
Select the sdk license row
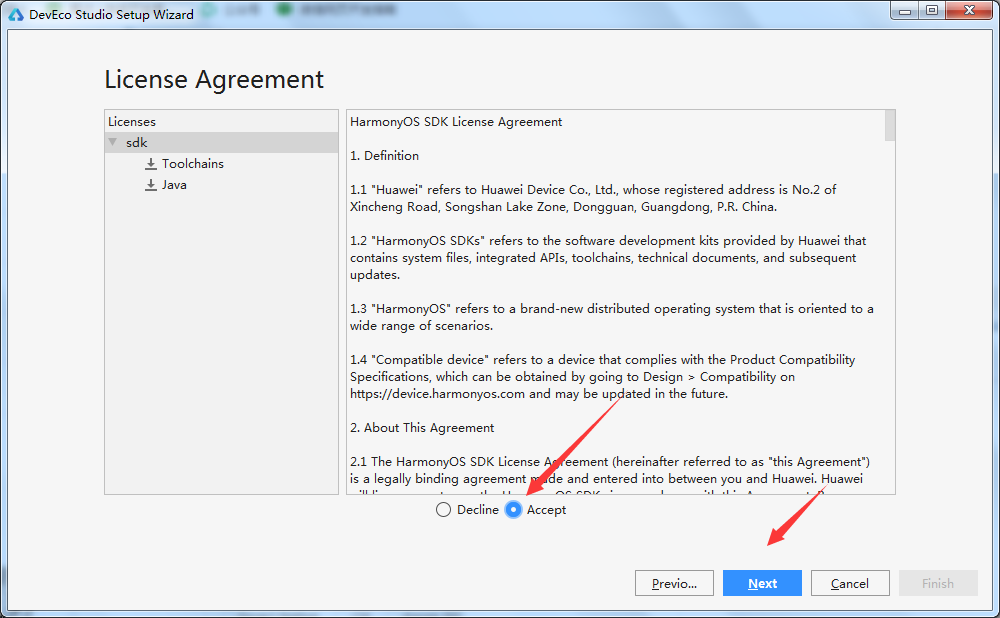(221, 142)
